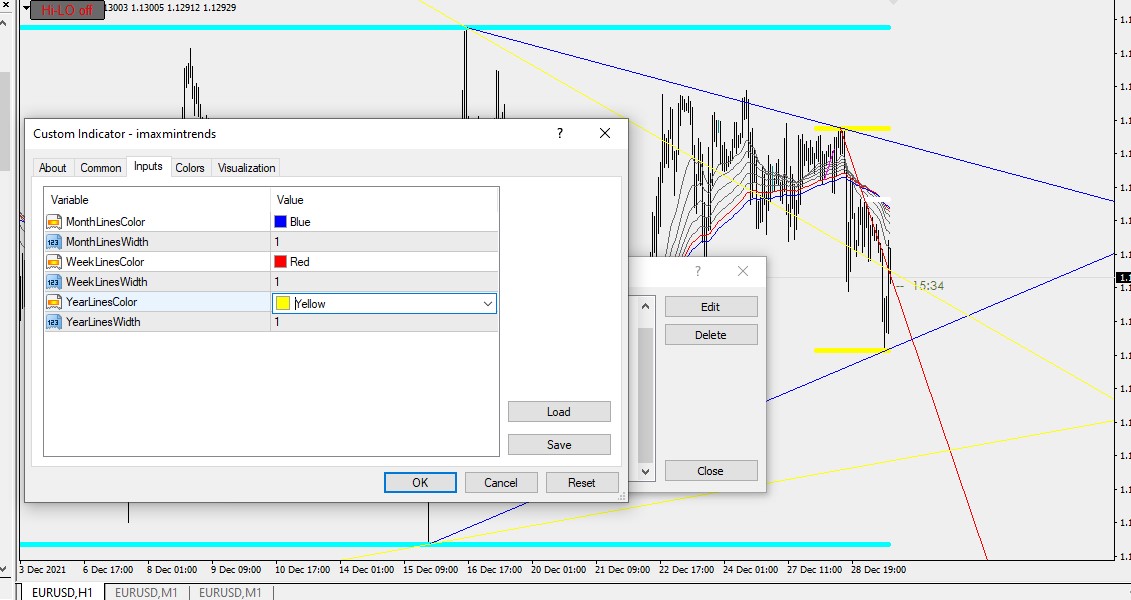Click the WeekLinesWidth integer type icon
The image size is (1131, 600).
(x=53, y=282)
